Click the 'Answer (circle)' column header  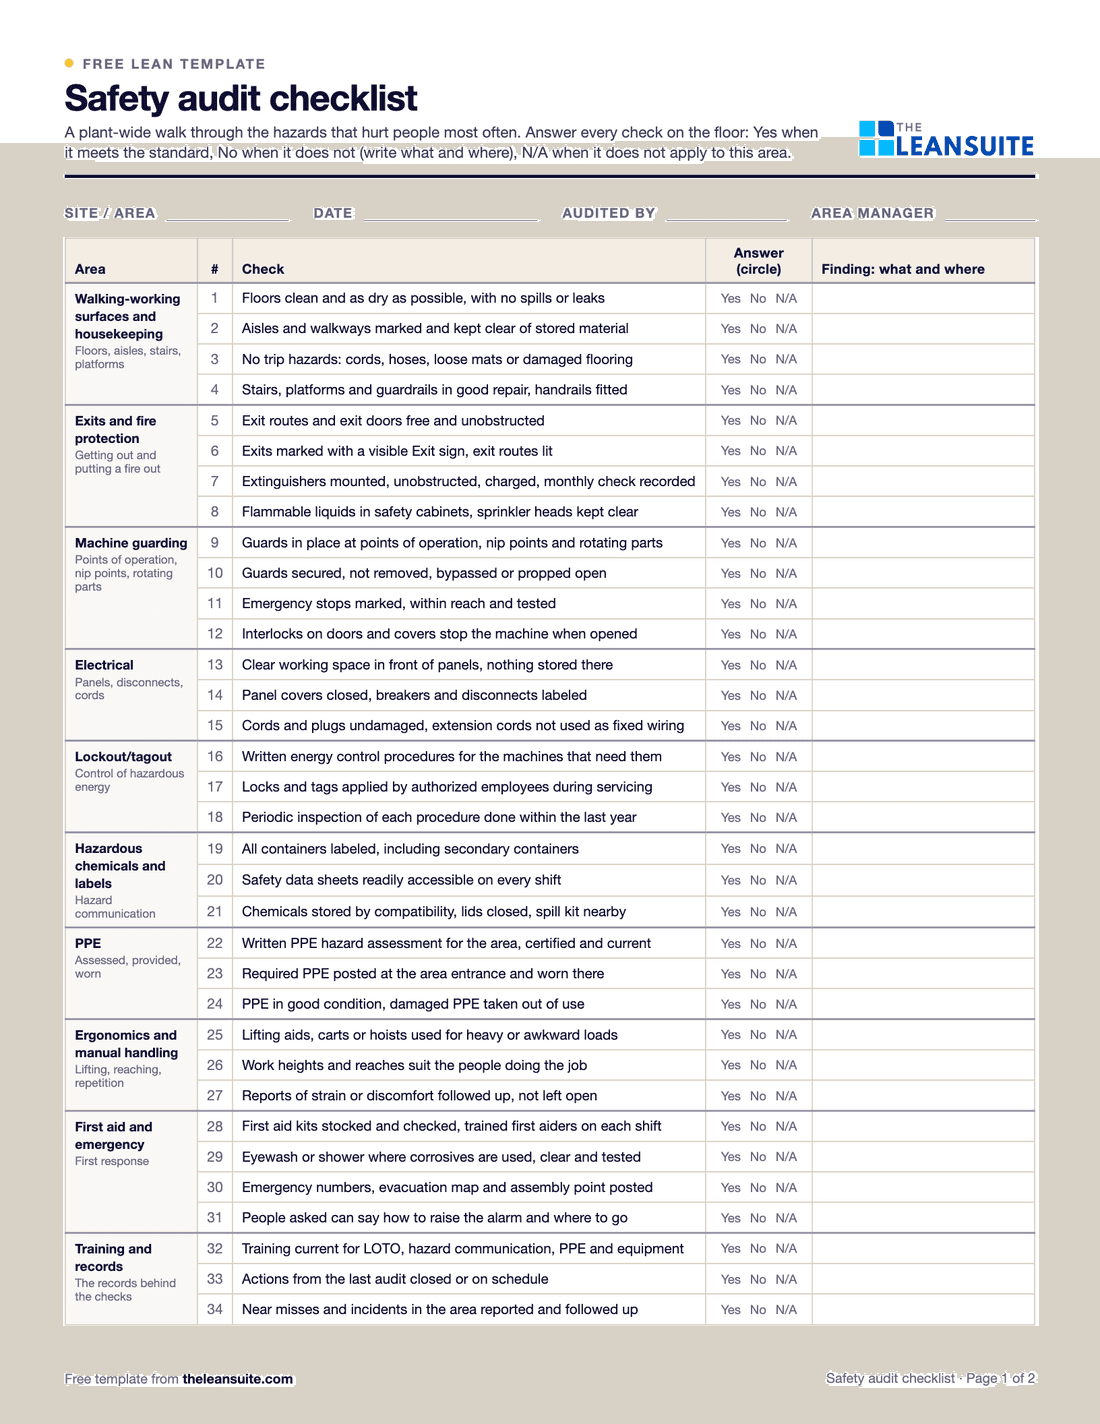(x=759, y=261)
